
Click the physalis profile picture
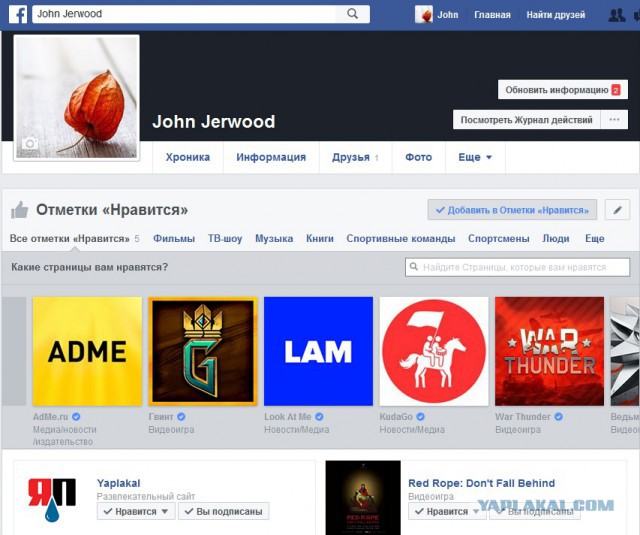[77, 98]
